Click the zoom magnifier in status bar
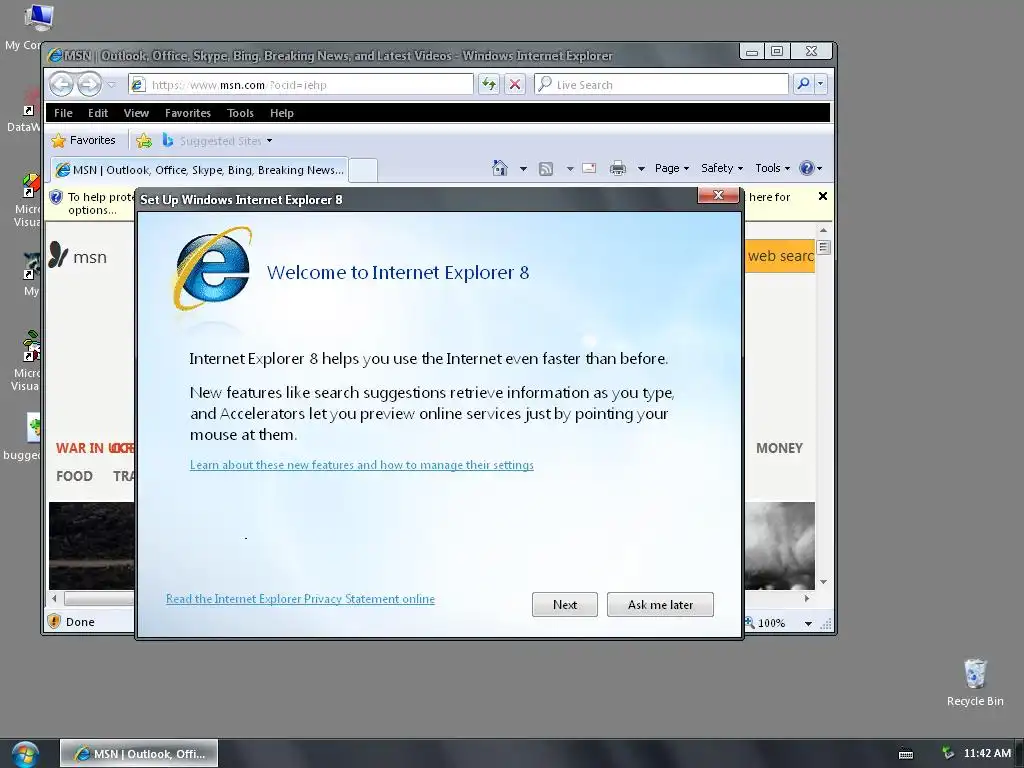 [750, 622]
